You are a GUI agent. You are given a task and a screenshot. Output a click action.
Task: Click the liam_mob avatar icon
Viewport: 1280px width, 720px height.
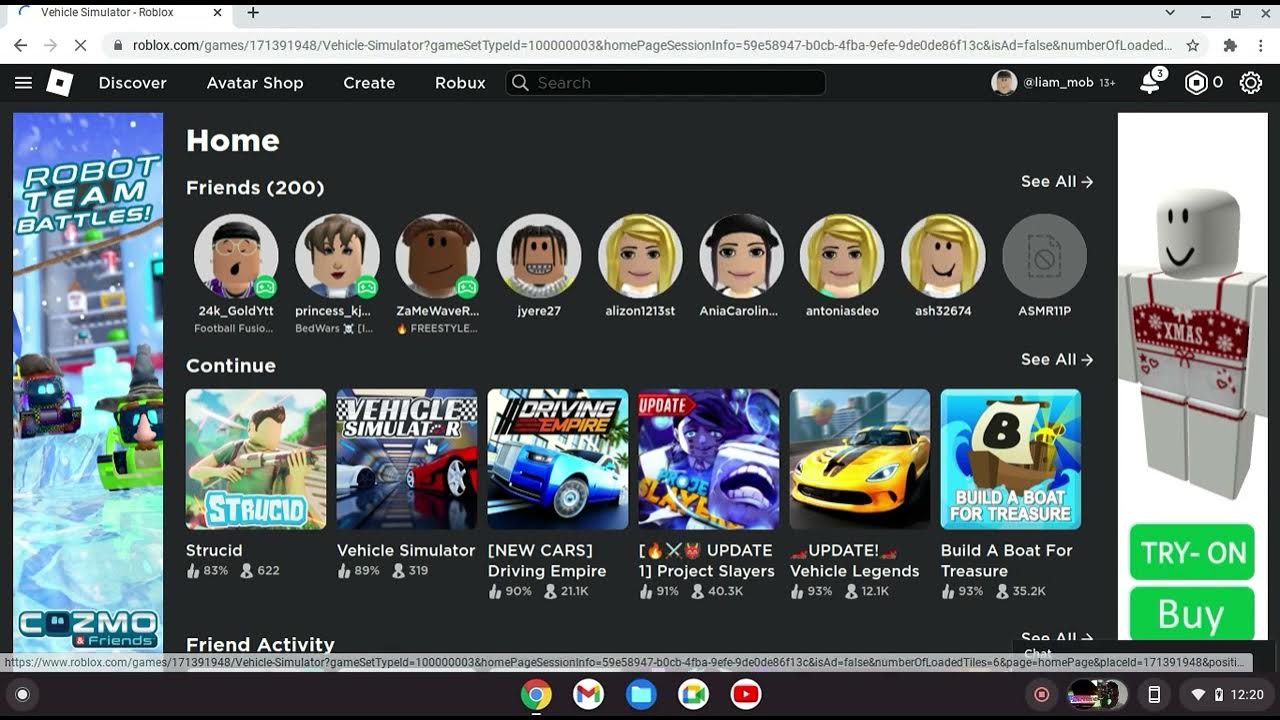1004,83
